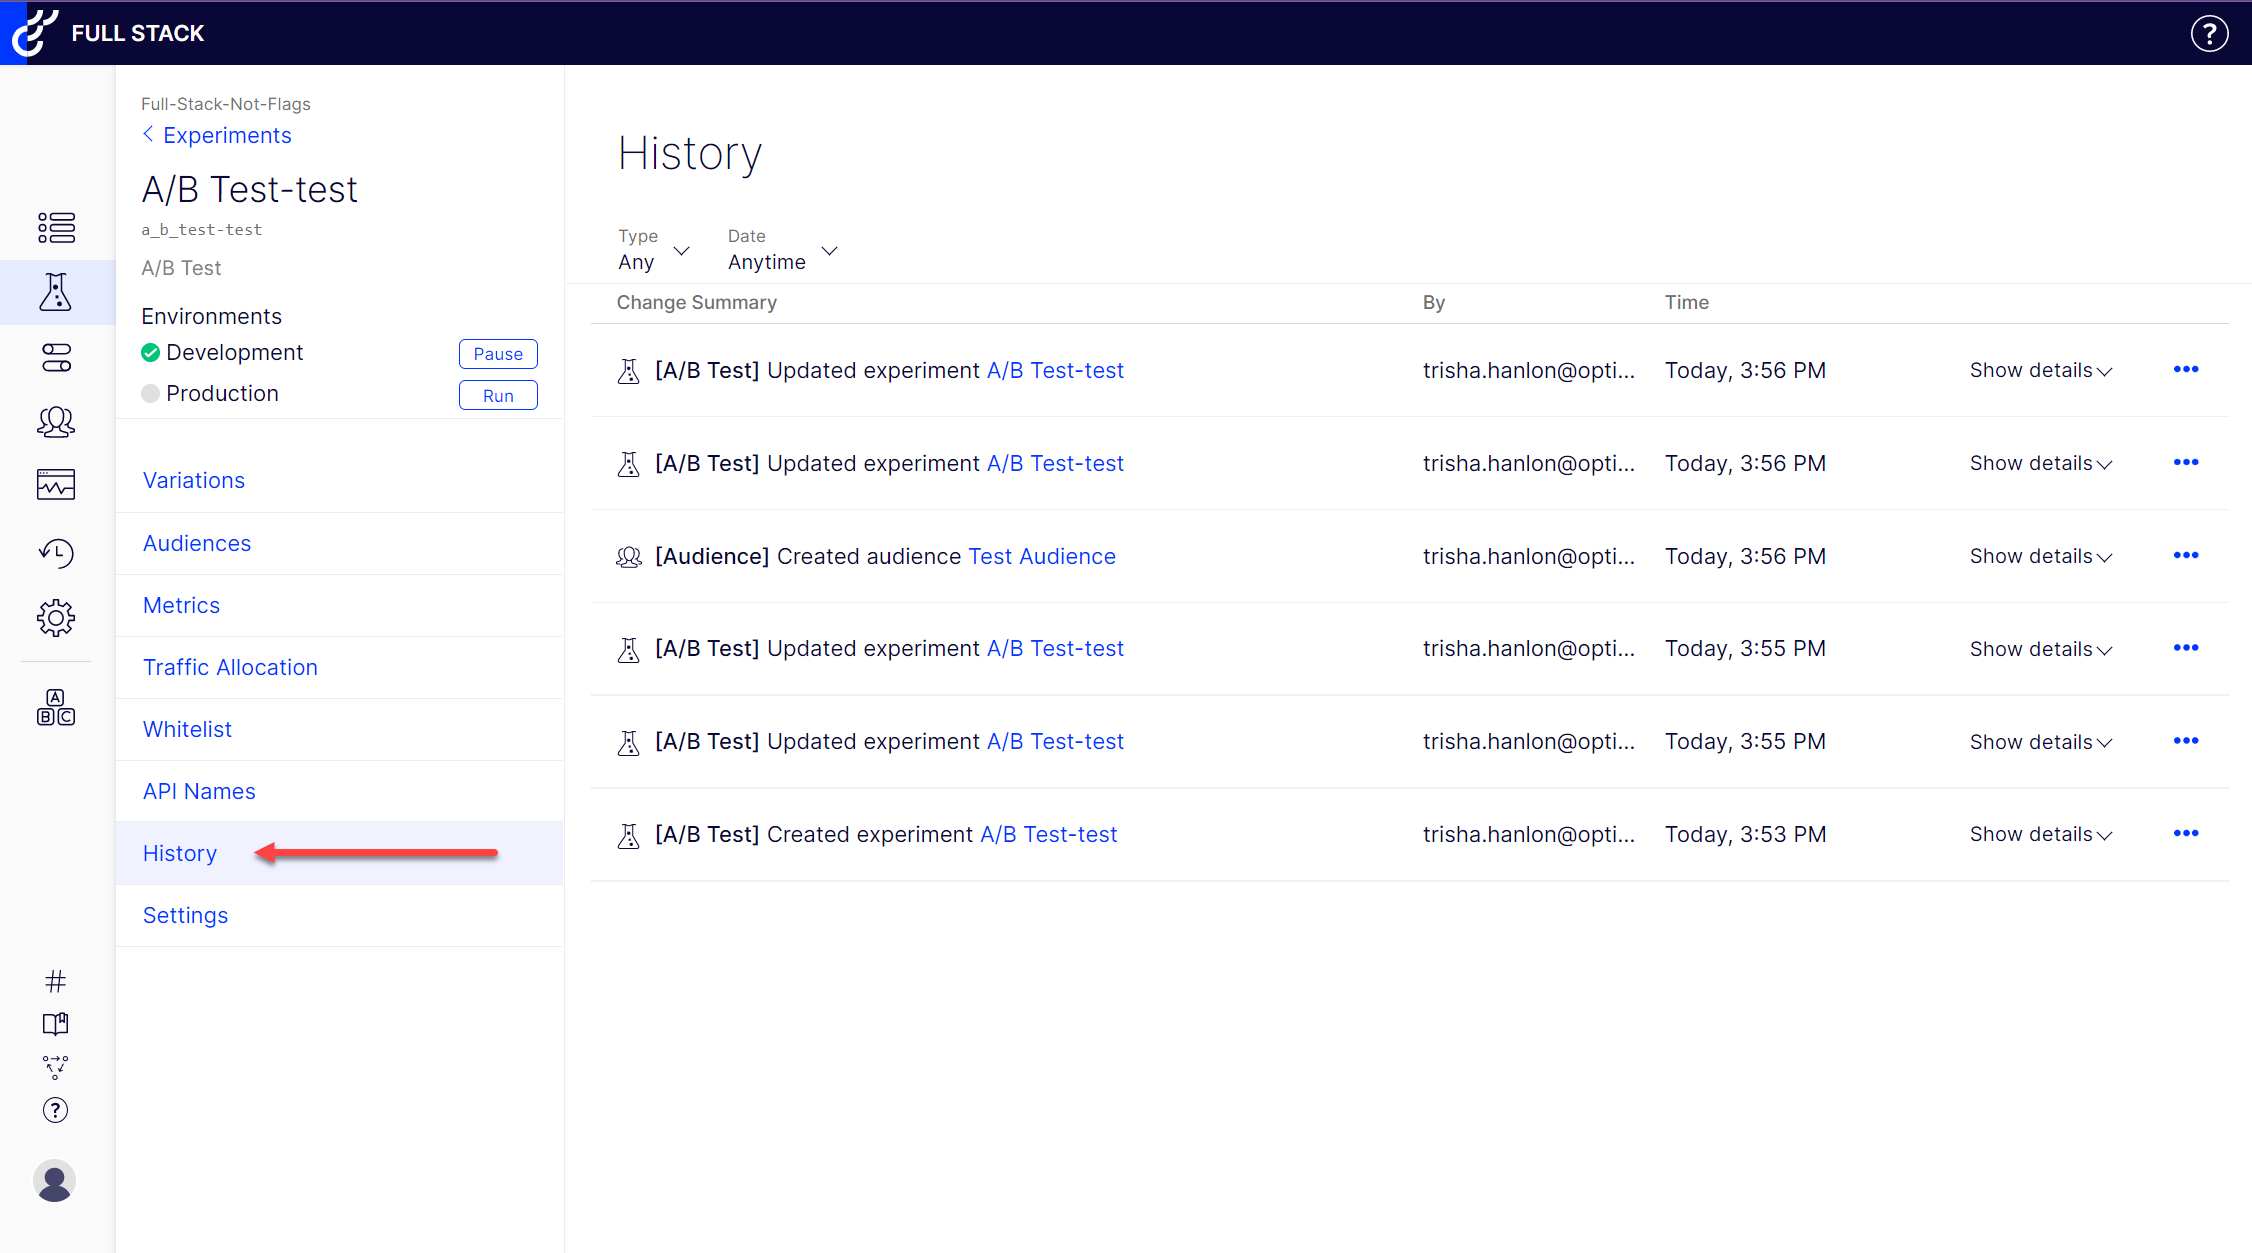The image size is (2252, 1253).
Task: Click the user profile avatar icon
Action: tap(55, 1181)
